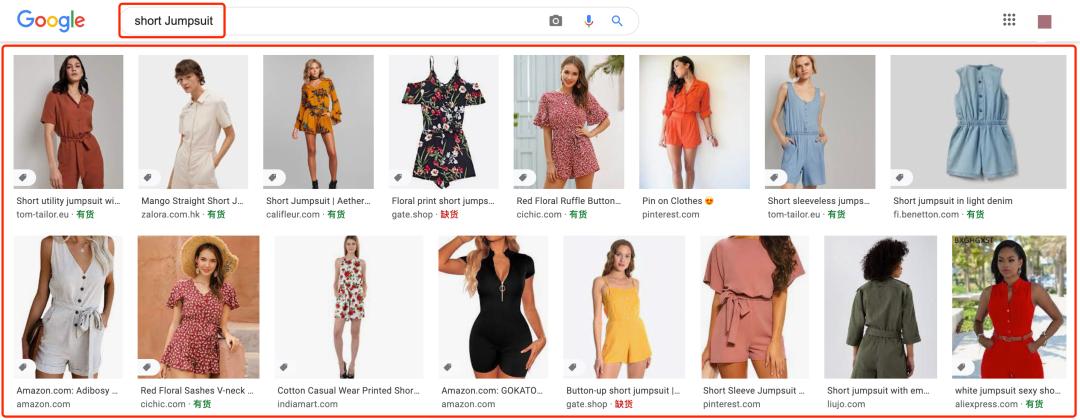Open the white Amazon Adibosy jumpsuit image
1080x420 pixels.
tap(68, 307)
